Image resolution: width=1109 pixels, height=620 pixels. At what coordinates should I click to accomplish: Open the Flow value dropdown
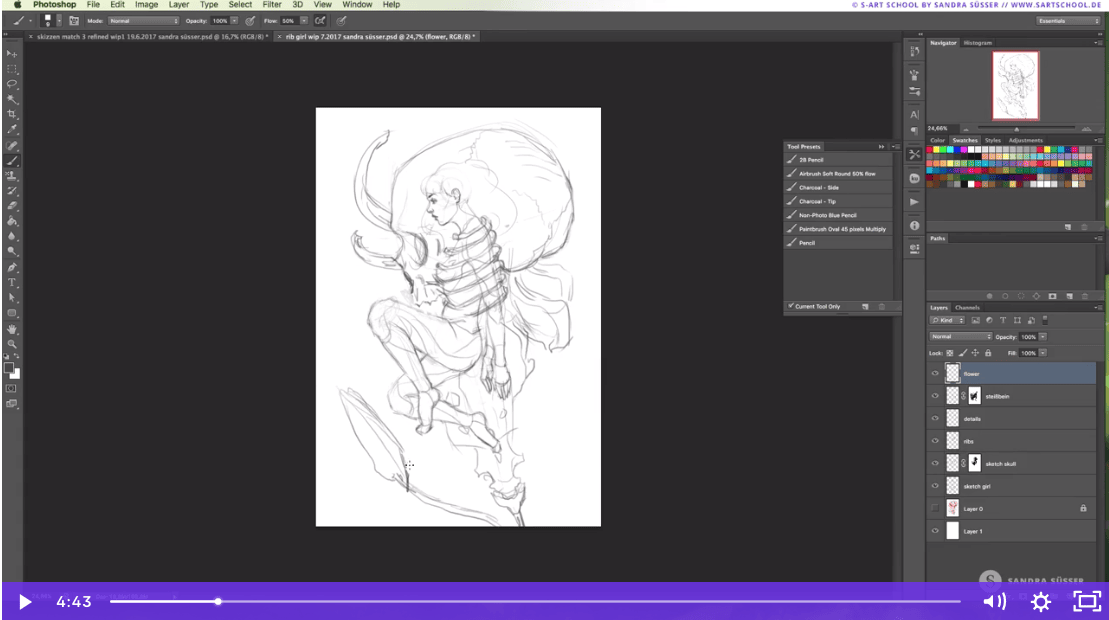pyautogui.click(x=303, y=21)
